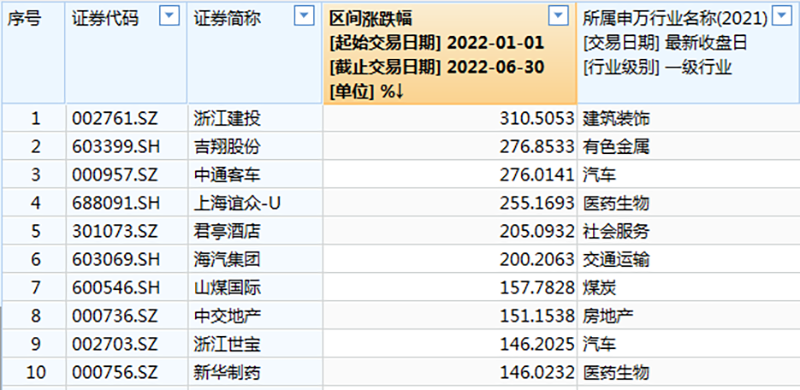Click row number 10

pyautogui.click(x=35, y=373)
